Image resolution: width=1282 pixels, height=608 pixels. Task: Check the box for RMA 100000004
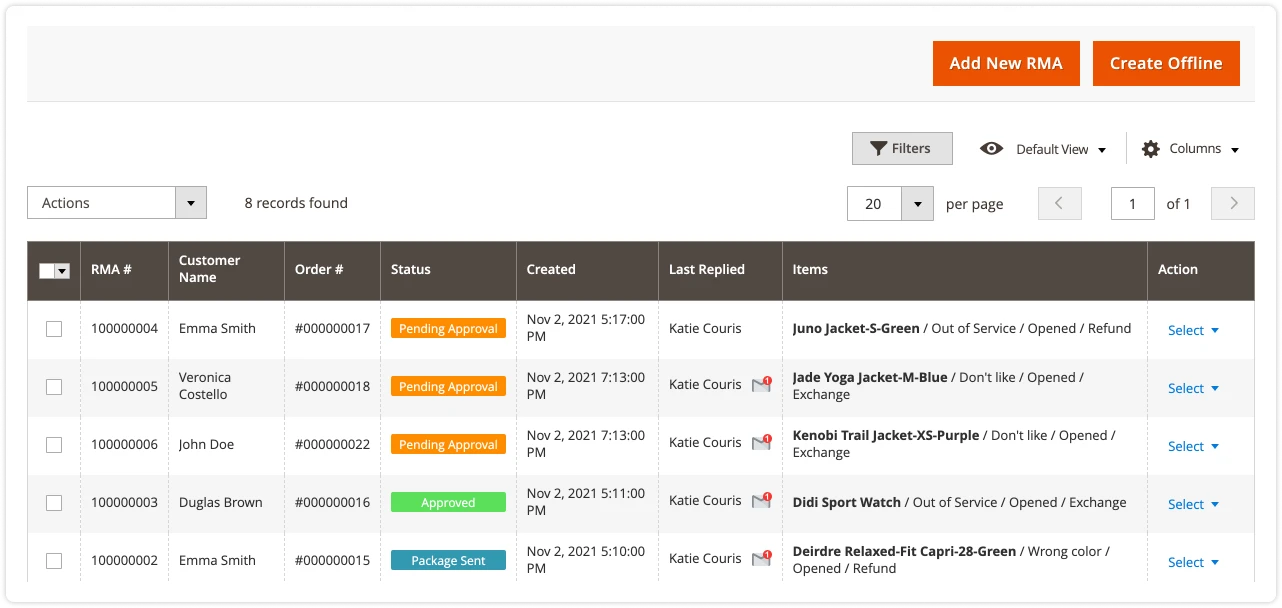(54, 329)
